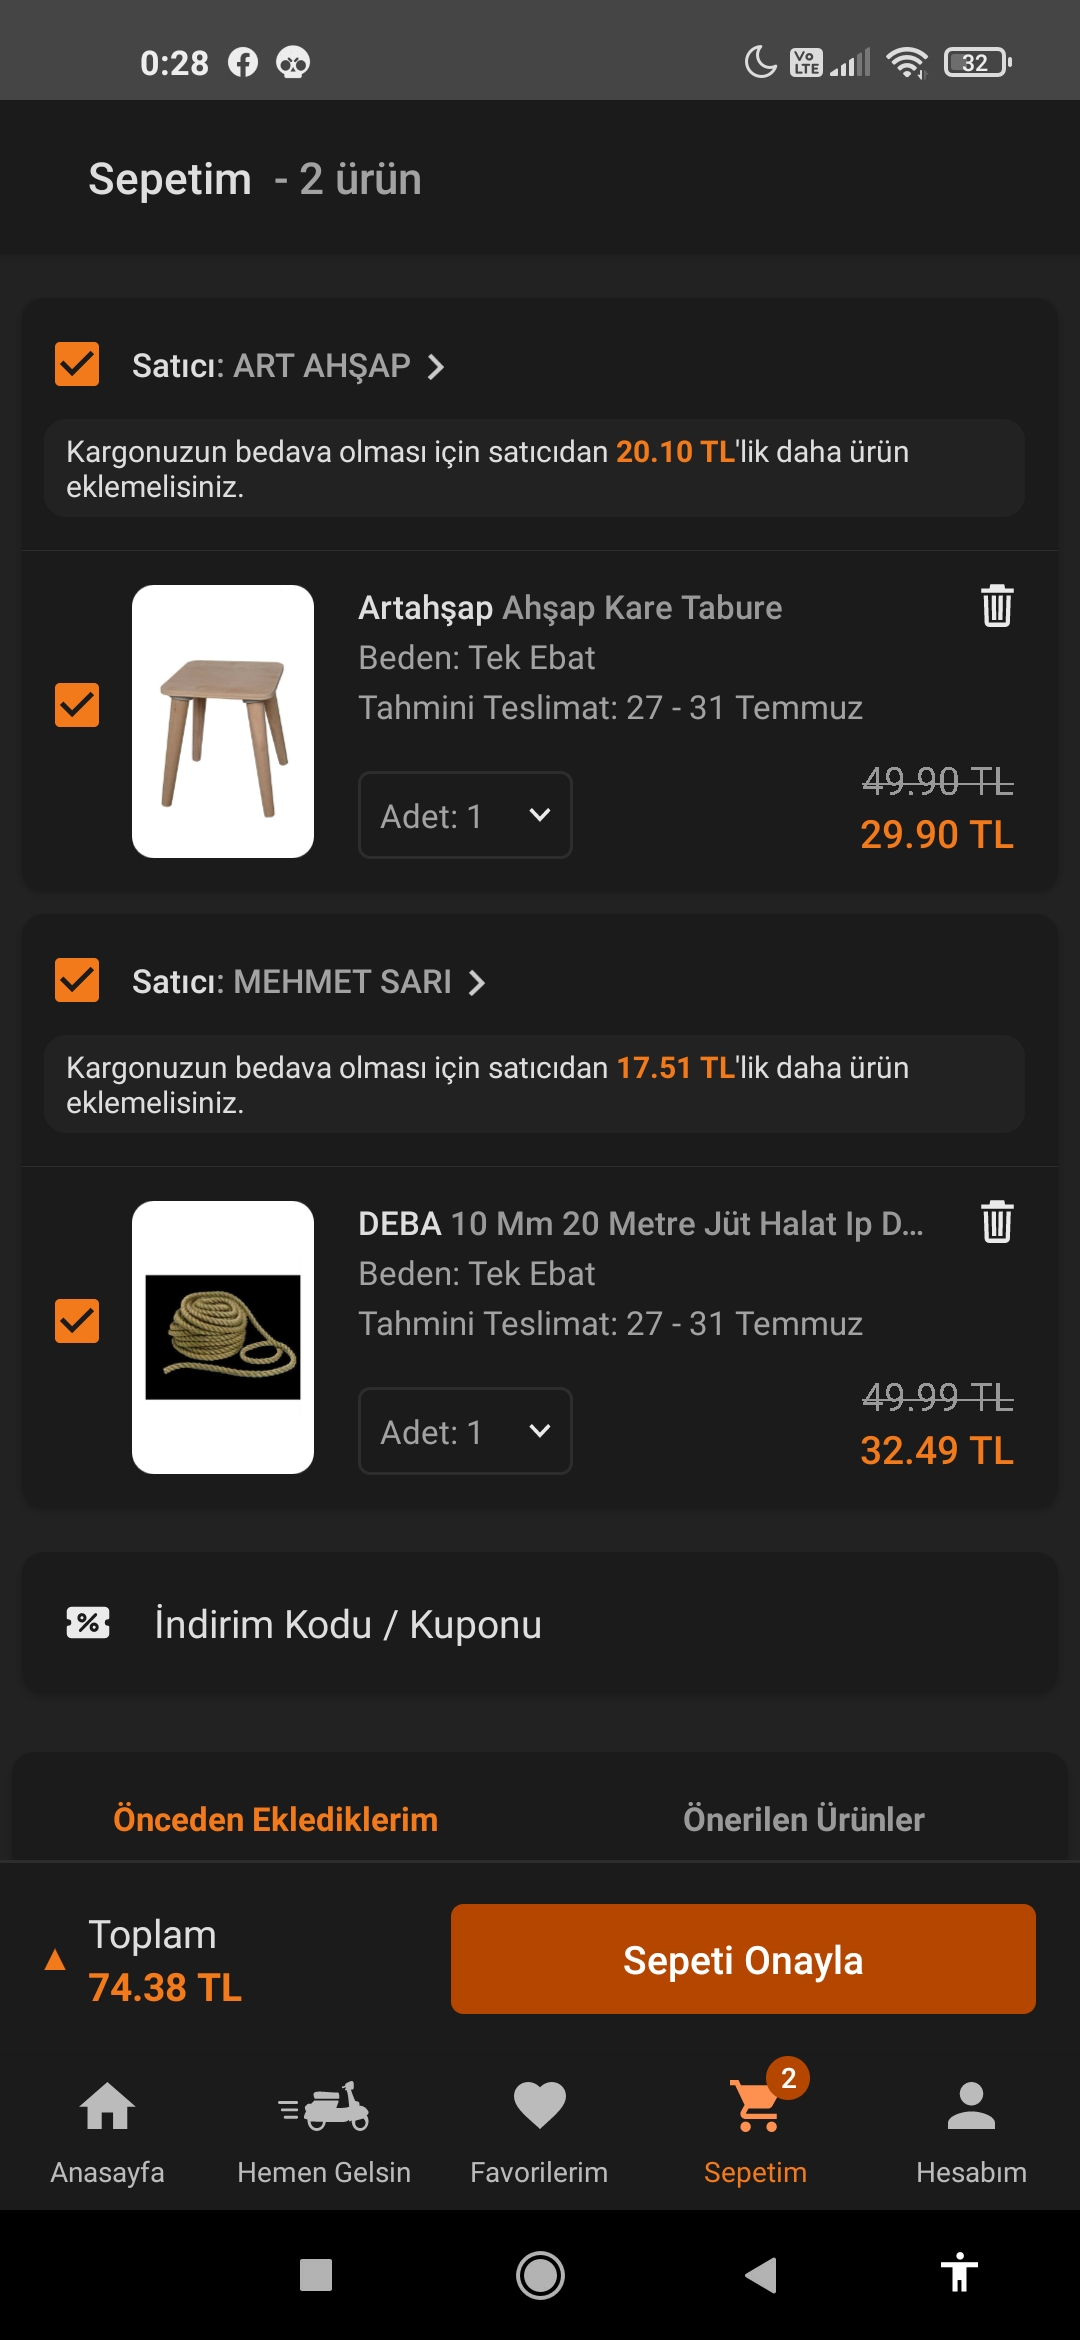Viewport: 1080px width, 2340px height.
Task: Tap the discount coupon percent icon
Action: pos(88,1623)
